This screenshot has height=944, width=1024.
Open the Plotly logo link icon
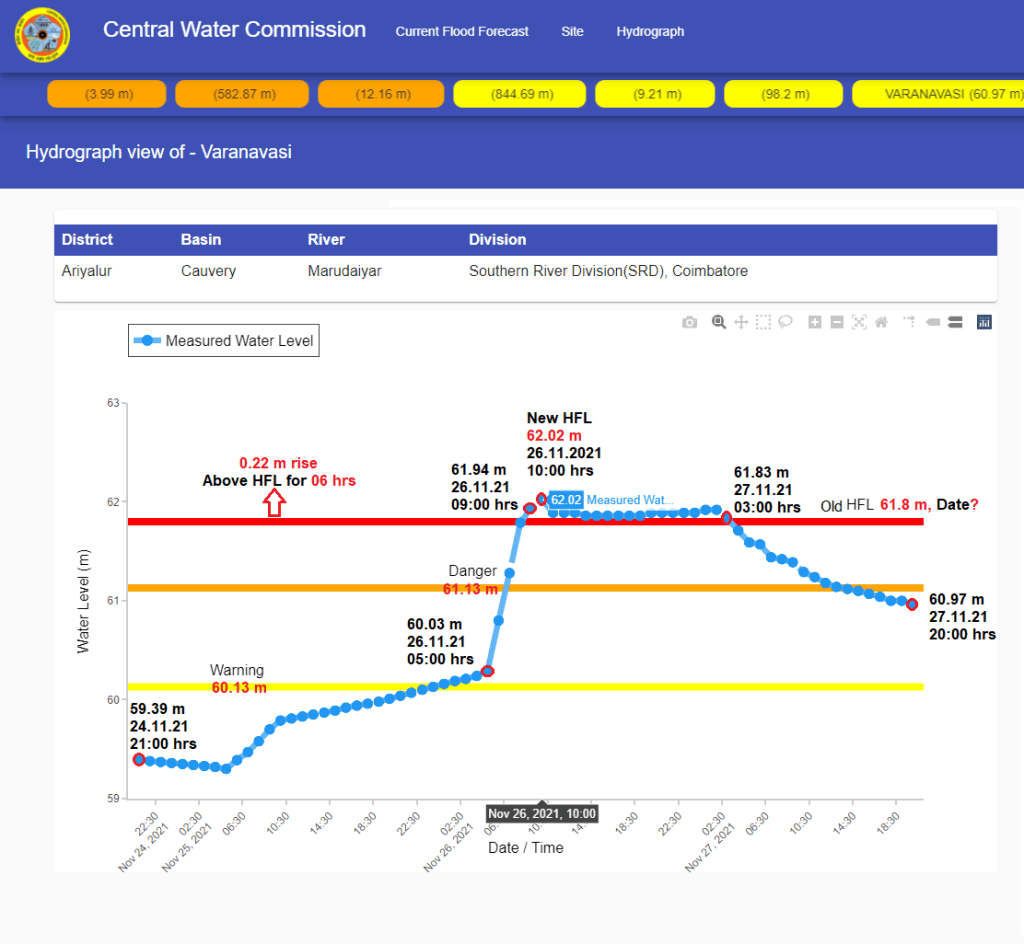coord(983,322)
